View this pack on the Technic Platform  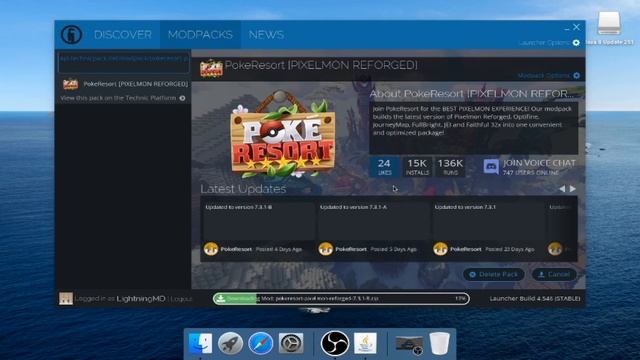(x=122, y=98)
